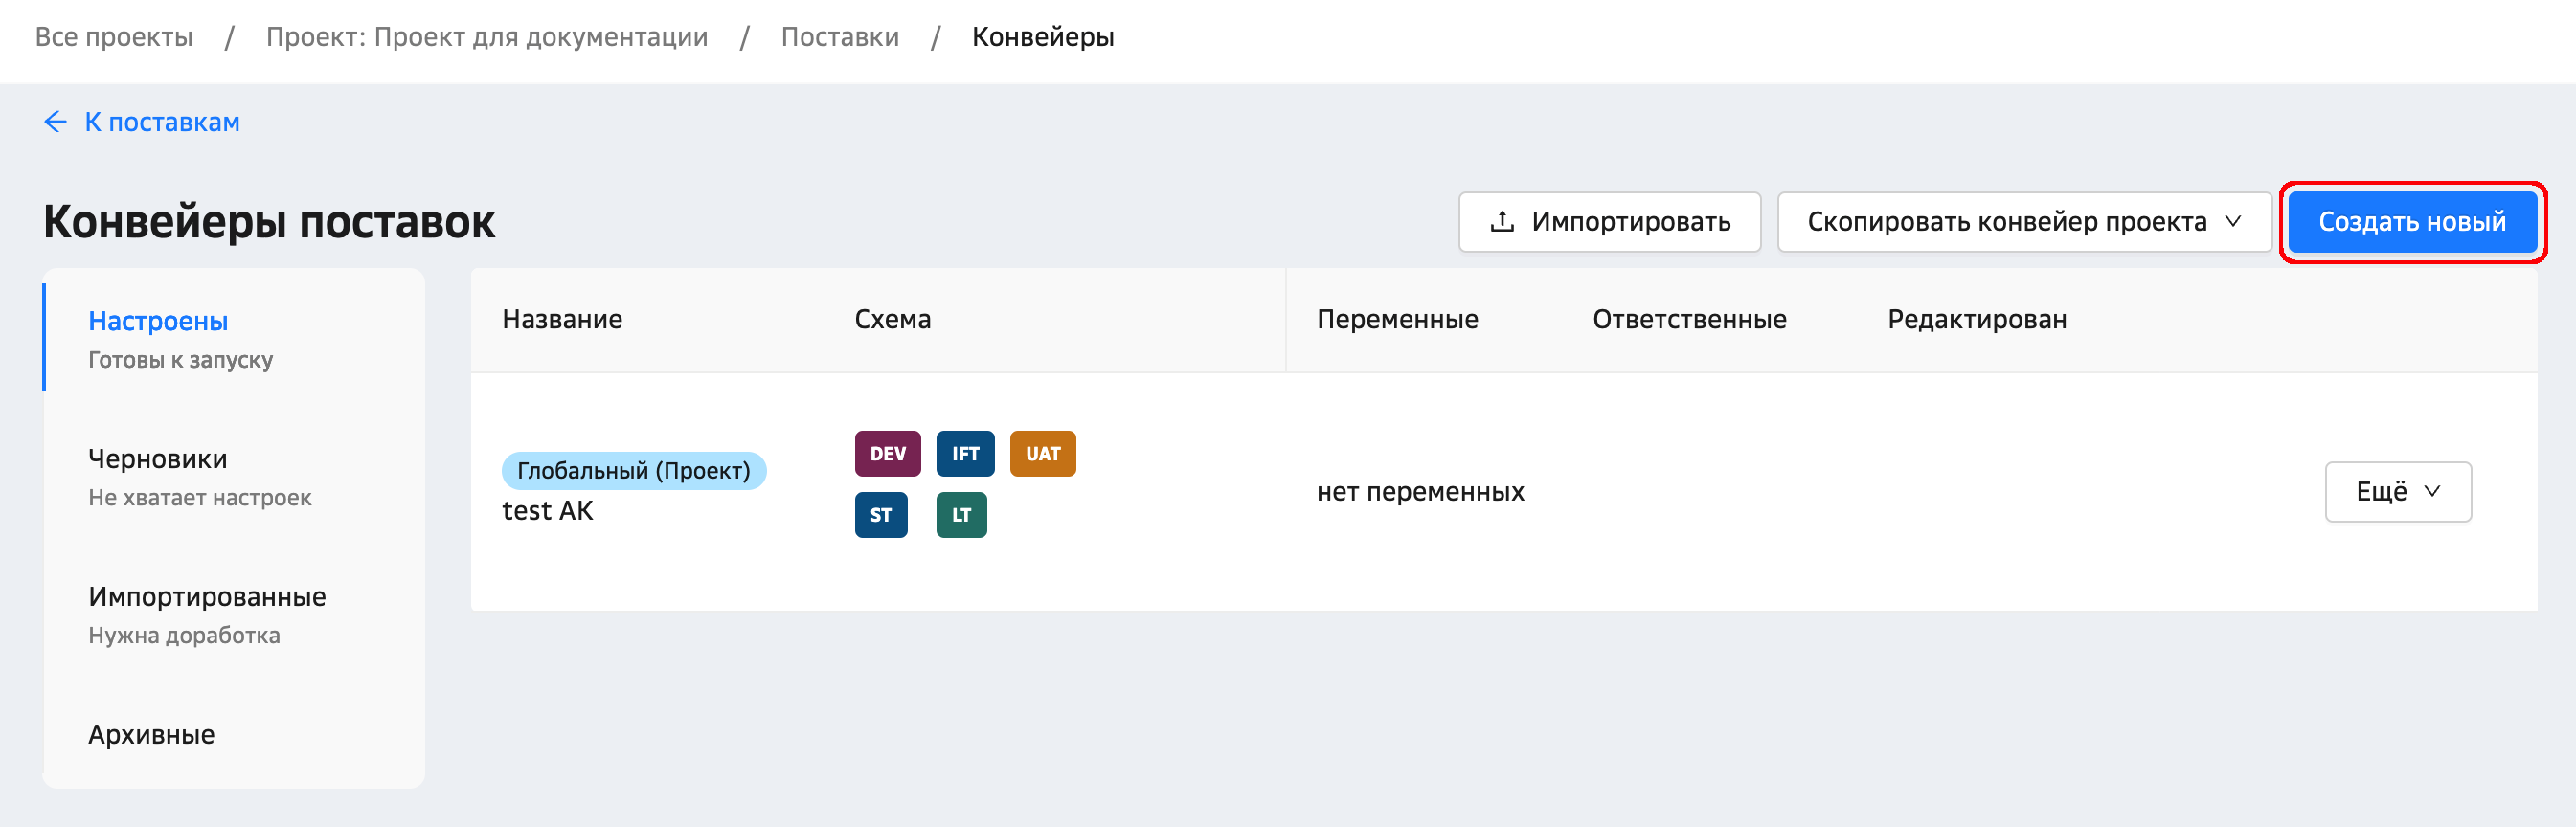Viewport: 2576px width, 827px height.
Task: Click the UAT stage badge
Action: click(x=1042, y=454)
